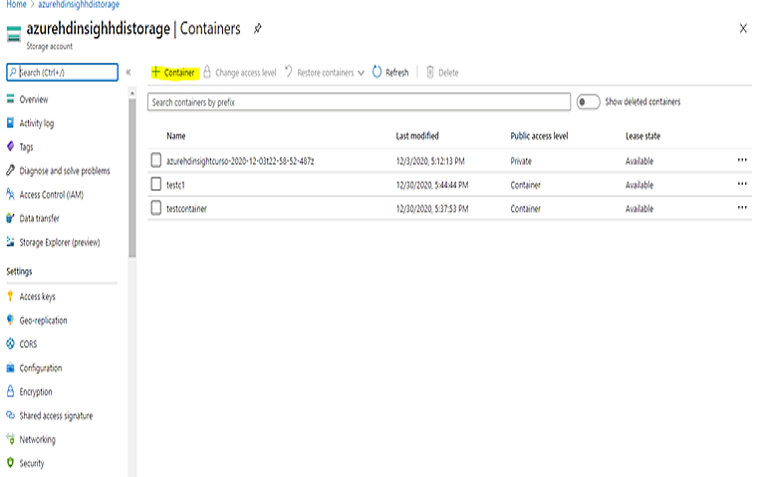Click the Security shield icon

pyautogui.click(x=10, y=462)
